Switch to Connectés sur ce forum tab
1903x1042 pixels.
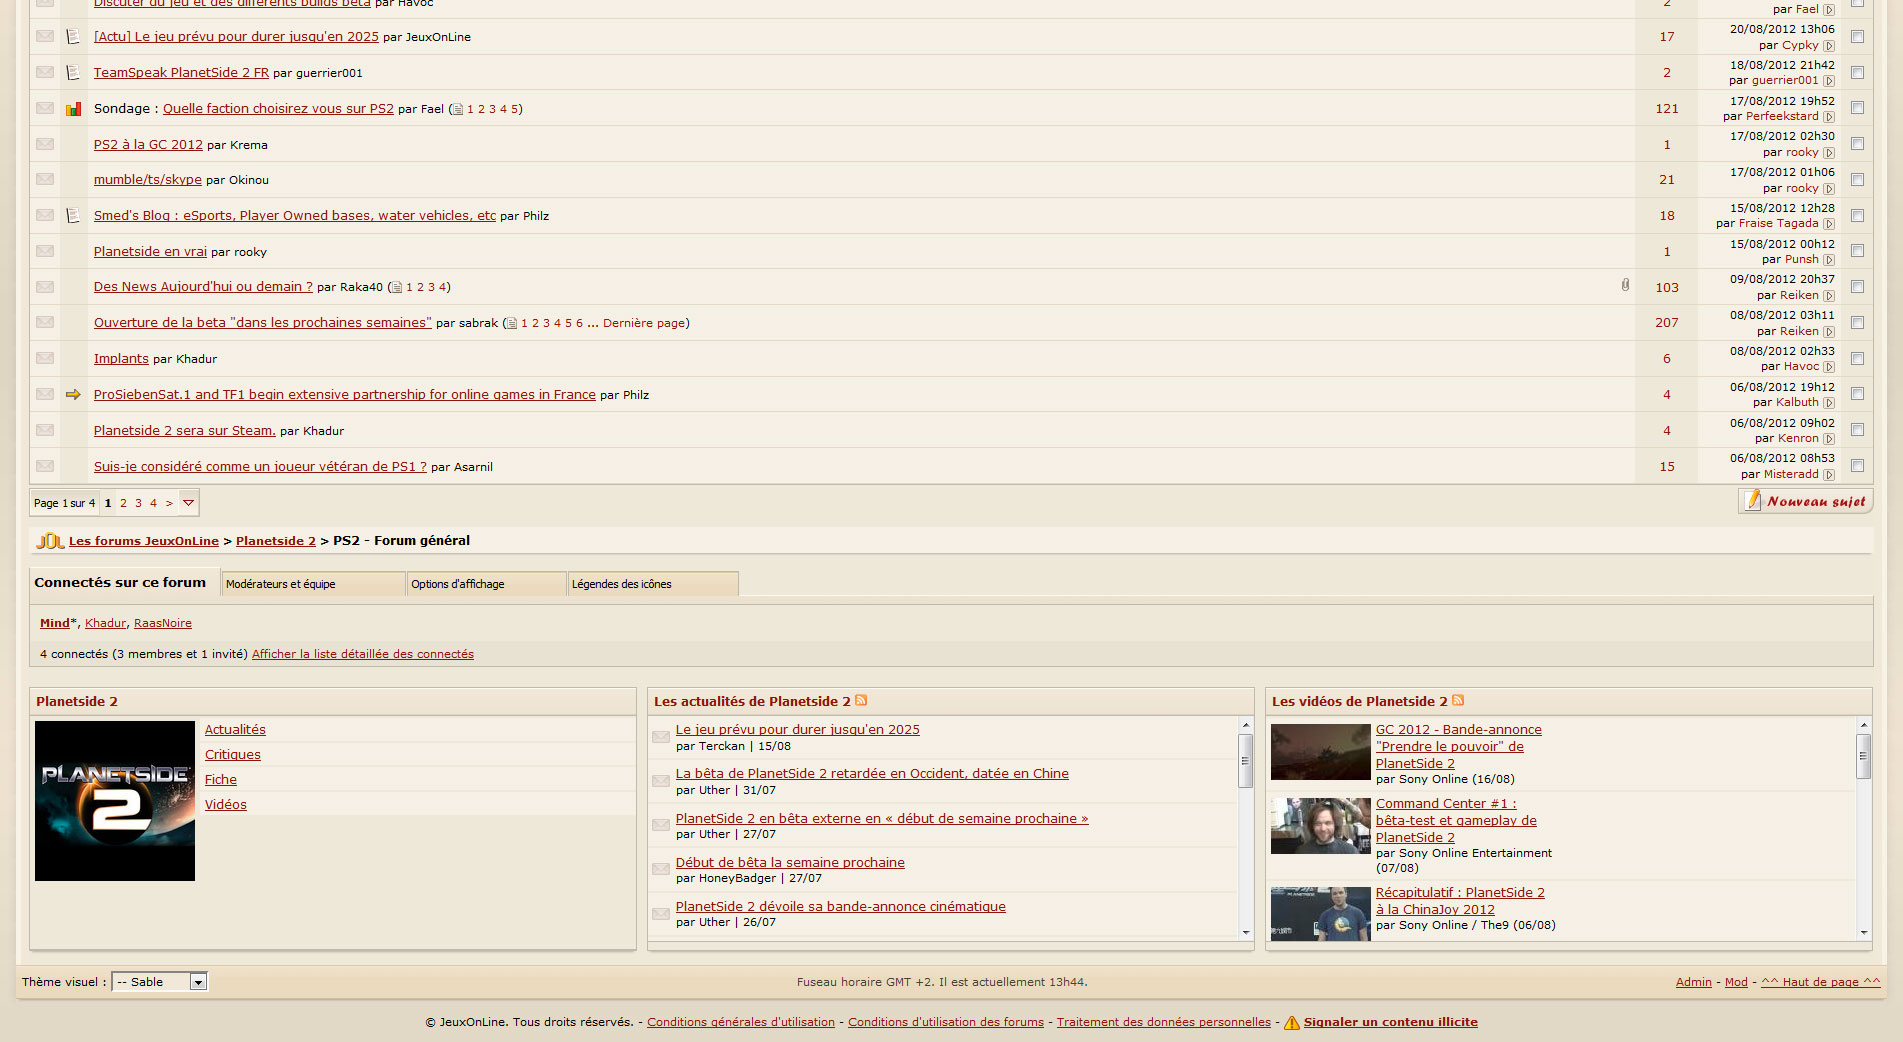(x=120, y=582)
